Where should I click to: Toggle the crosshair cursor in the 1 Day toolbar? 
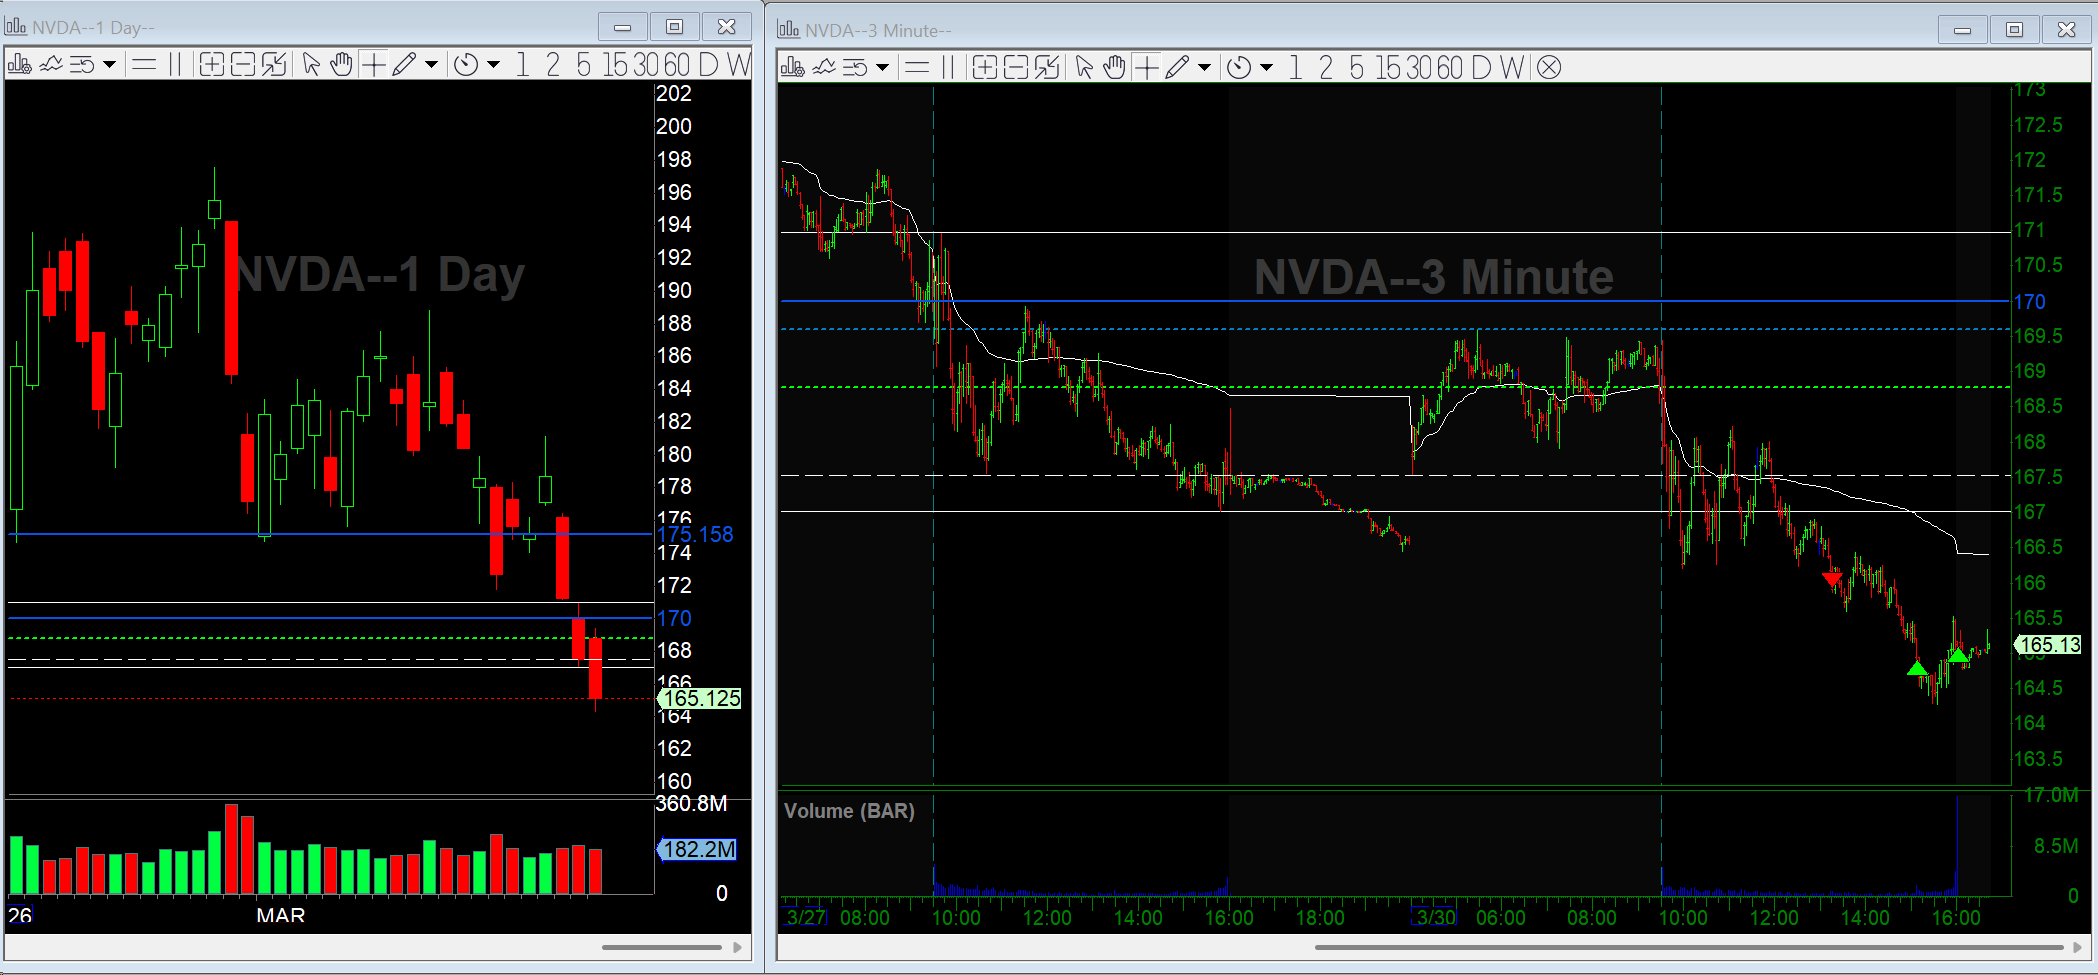point(373,65)
